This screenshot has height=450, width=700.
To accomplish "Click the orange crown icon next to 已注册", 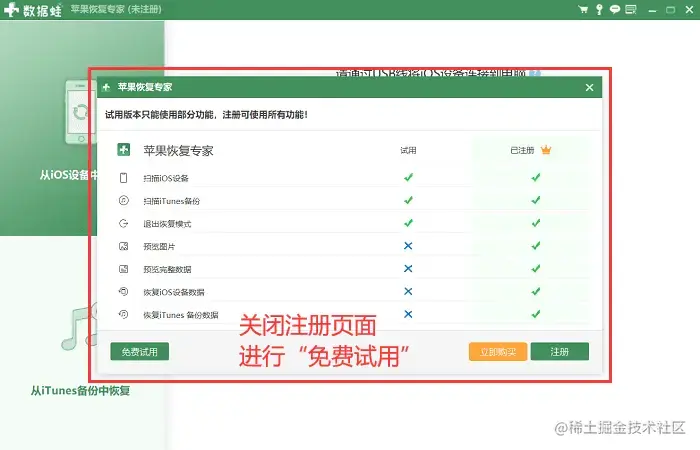I will pyautogui.click(x=546, y=150).
